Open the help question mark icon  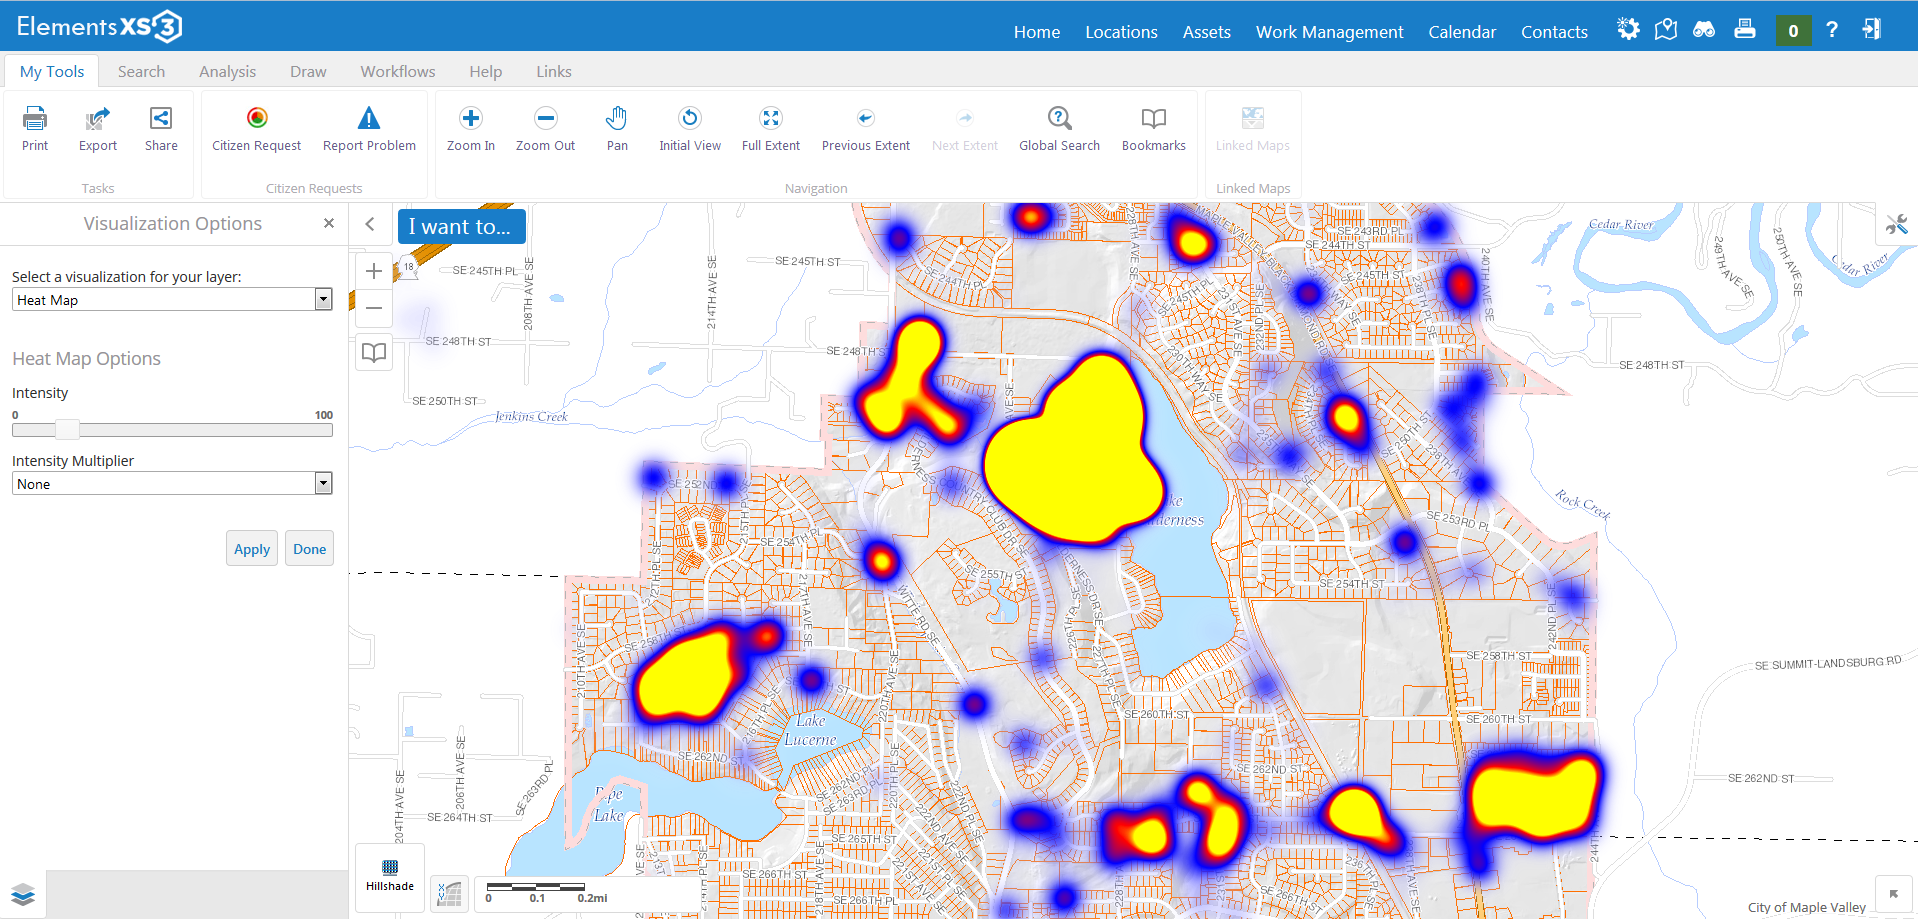tap(1832, 30)
